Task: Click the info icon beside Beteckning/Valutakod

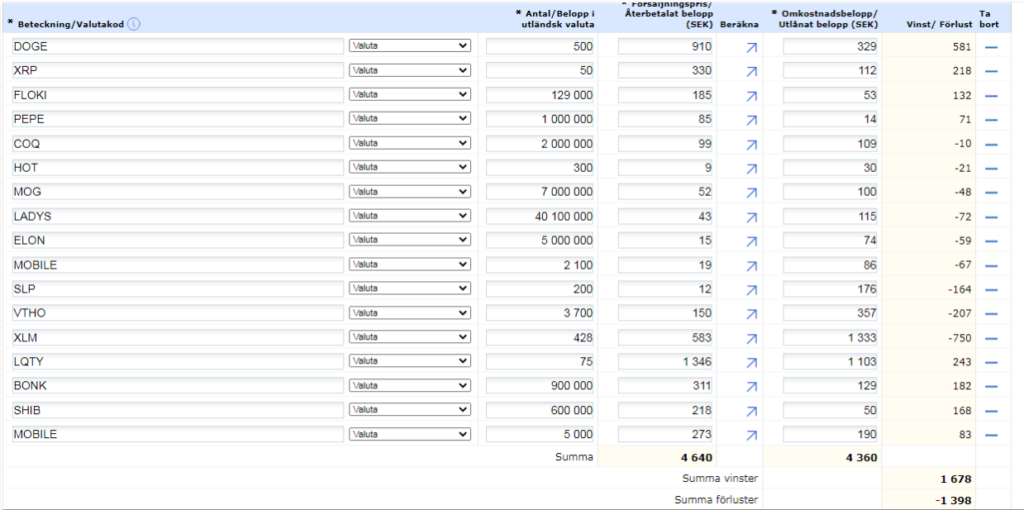Action: pyautogui.click(x=134, y=23)
